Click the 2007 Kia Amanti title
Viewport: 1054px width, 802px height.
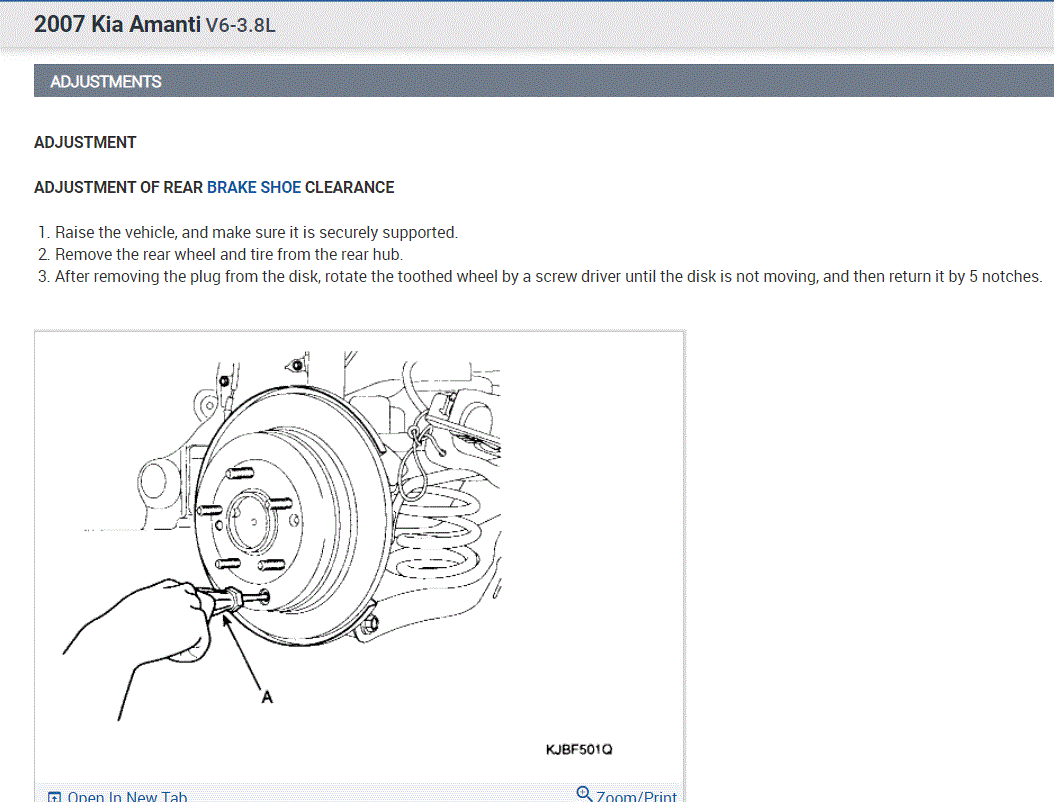[x=117, y=24]
